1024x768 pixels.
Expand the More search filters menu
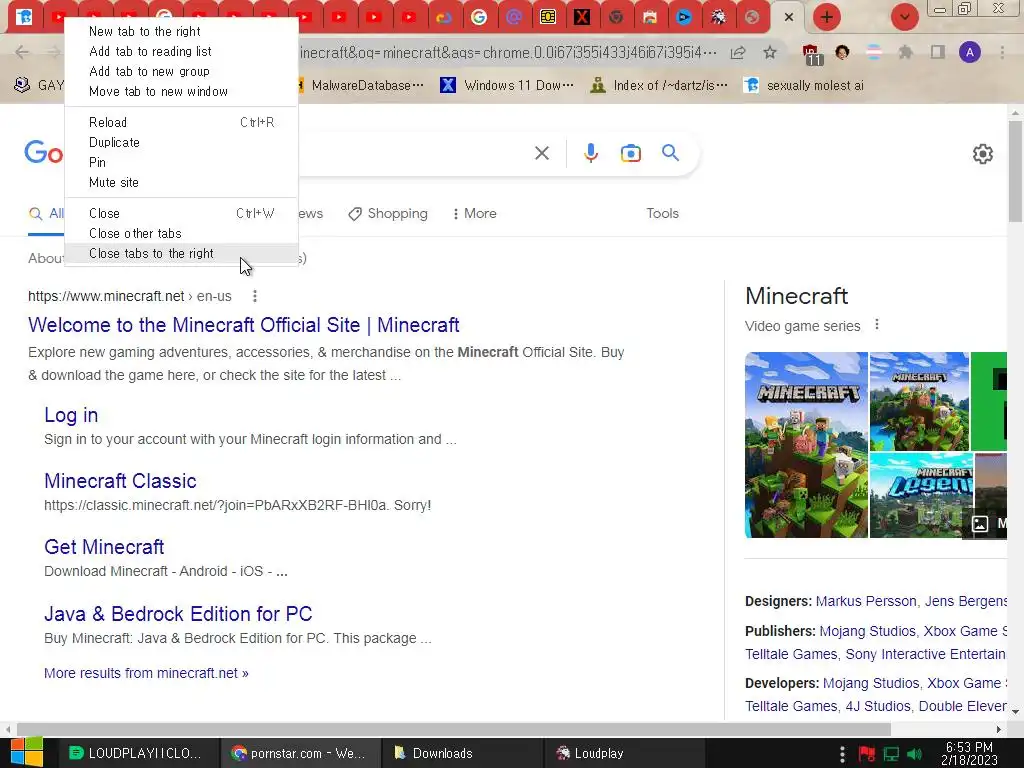pyautogui.click(x=474, y=214)
